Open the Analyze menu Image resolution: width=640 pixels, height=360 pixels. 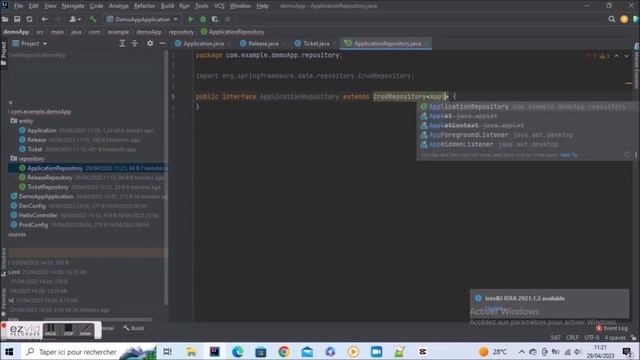pyautogui.click(x=118, y=6)
